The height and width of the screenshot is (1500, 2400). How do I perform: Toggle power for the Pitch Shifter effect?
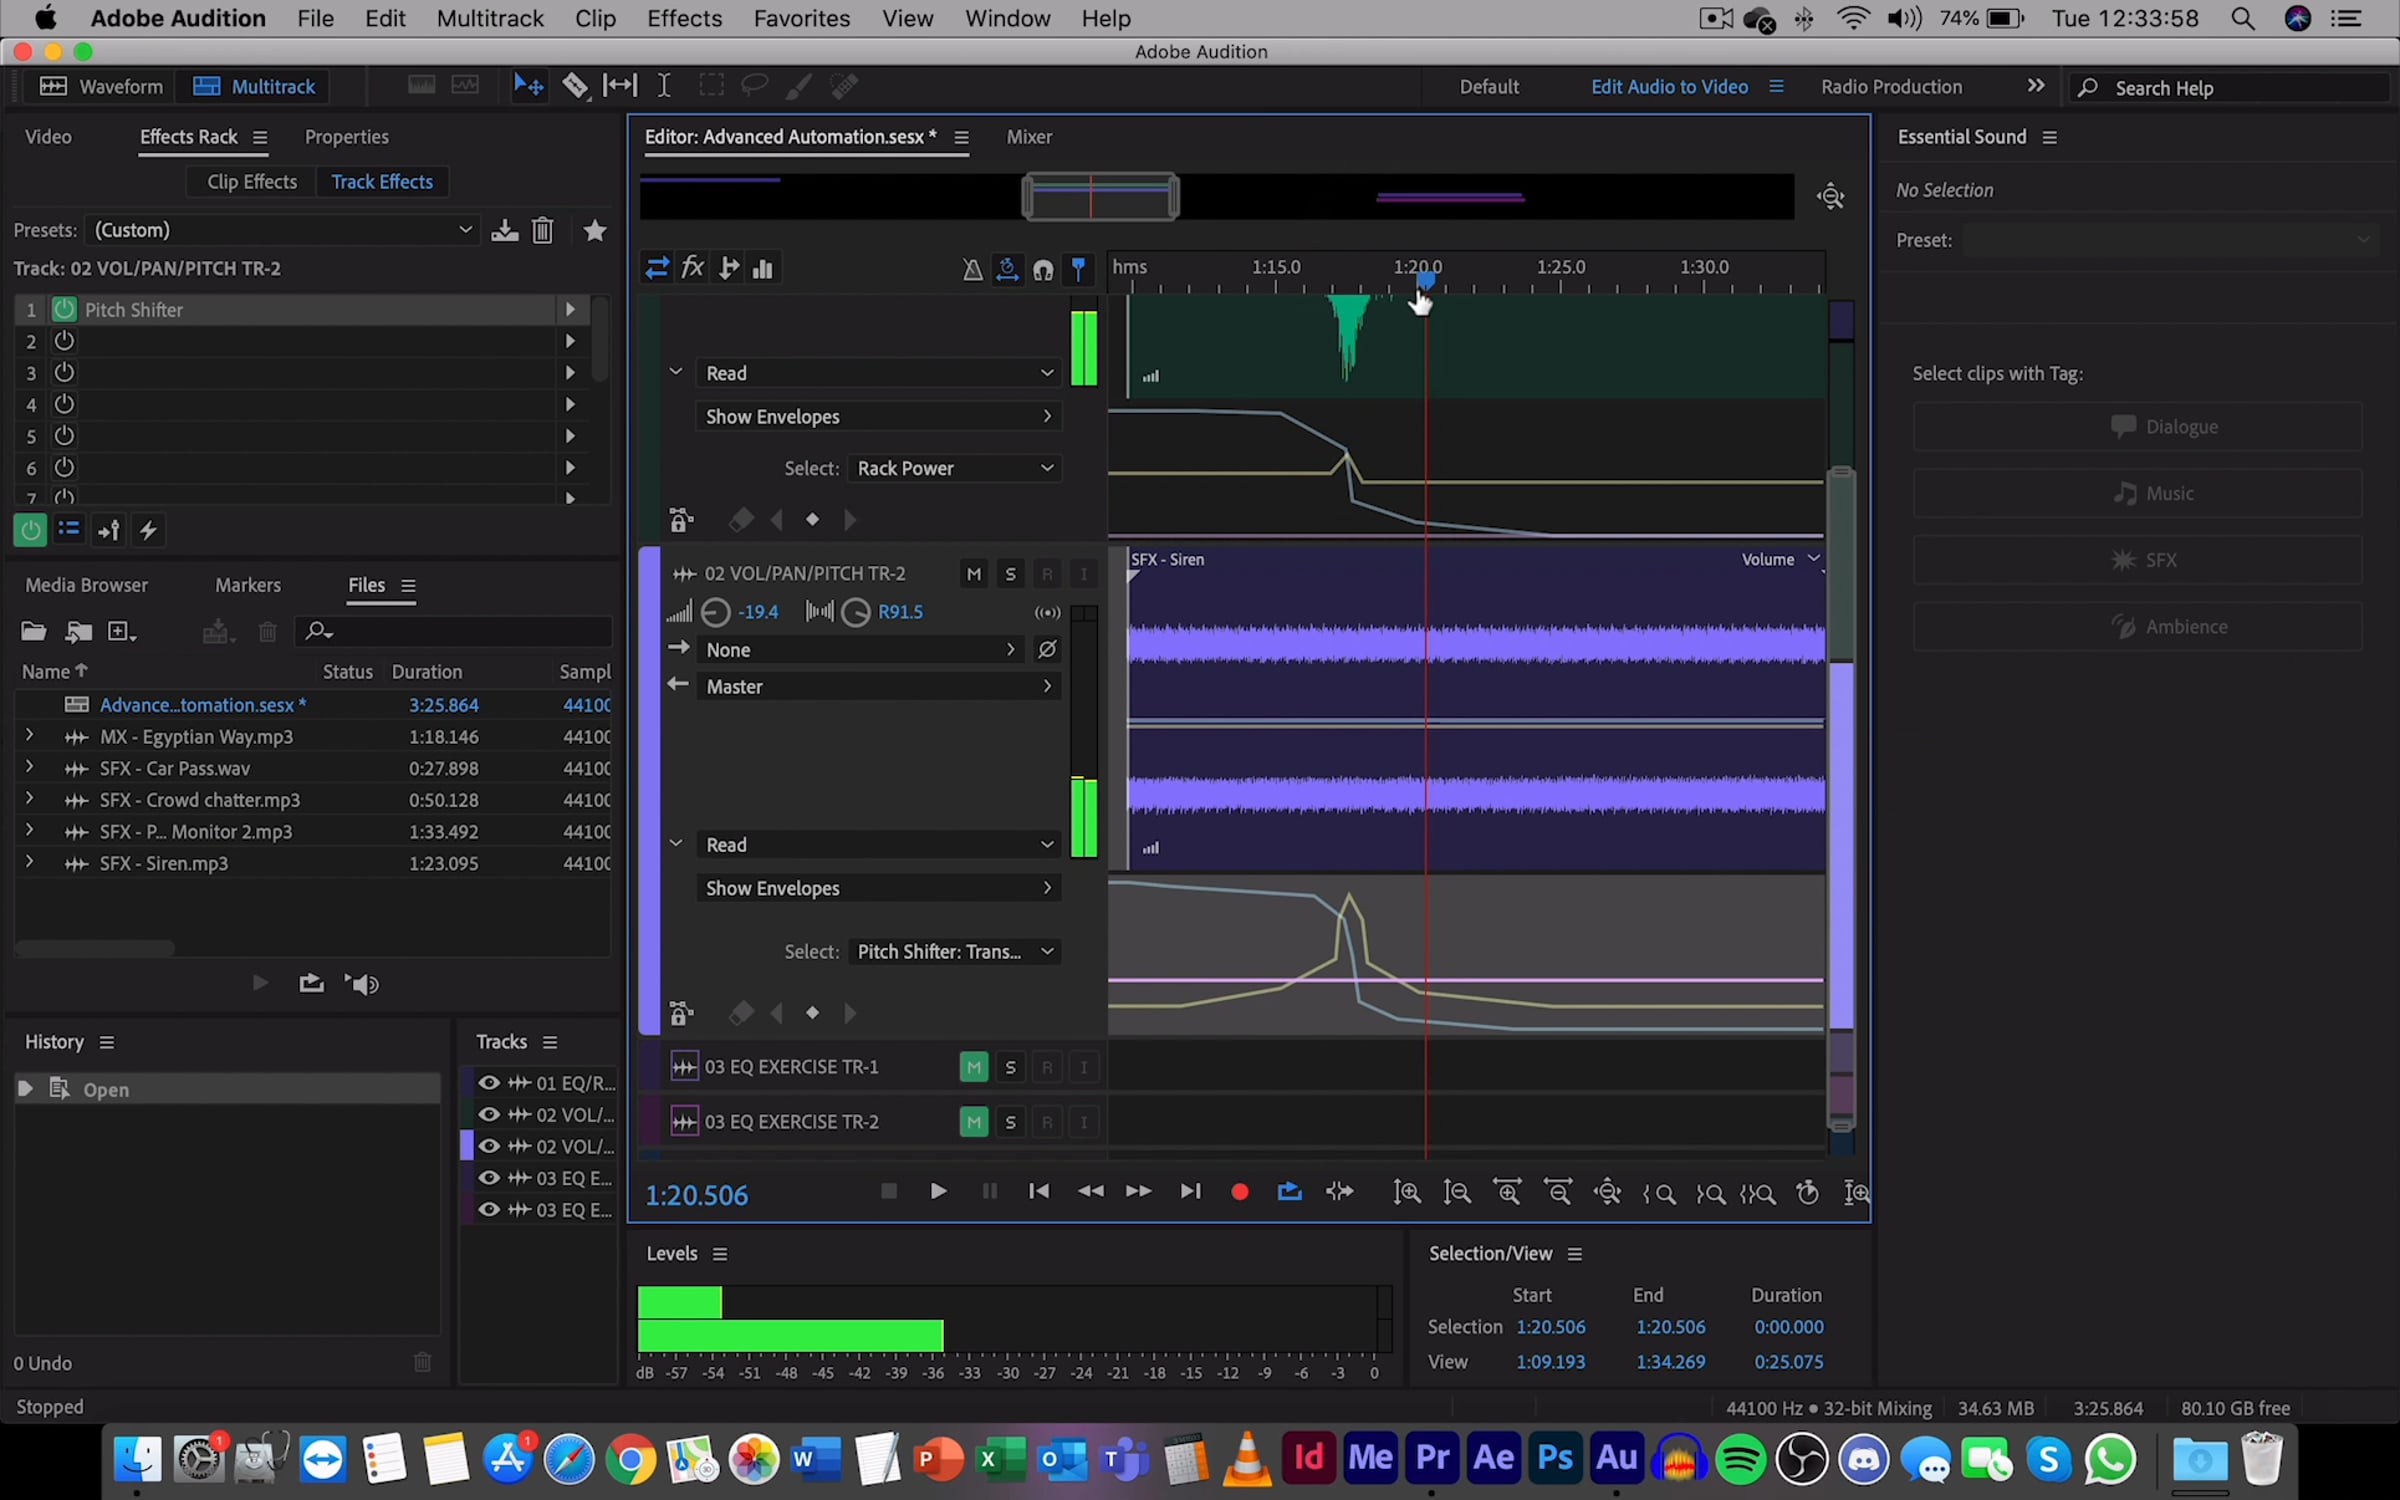click(64, 310)
